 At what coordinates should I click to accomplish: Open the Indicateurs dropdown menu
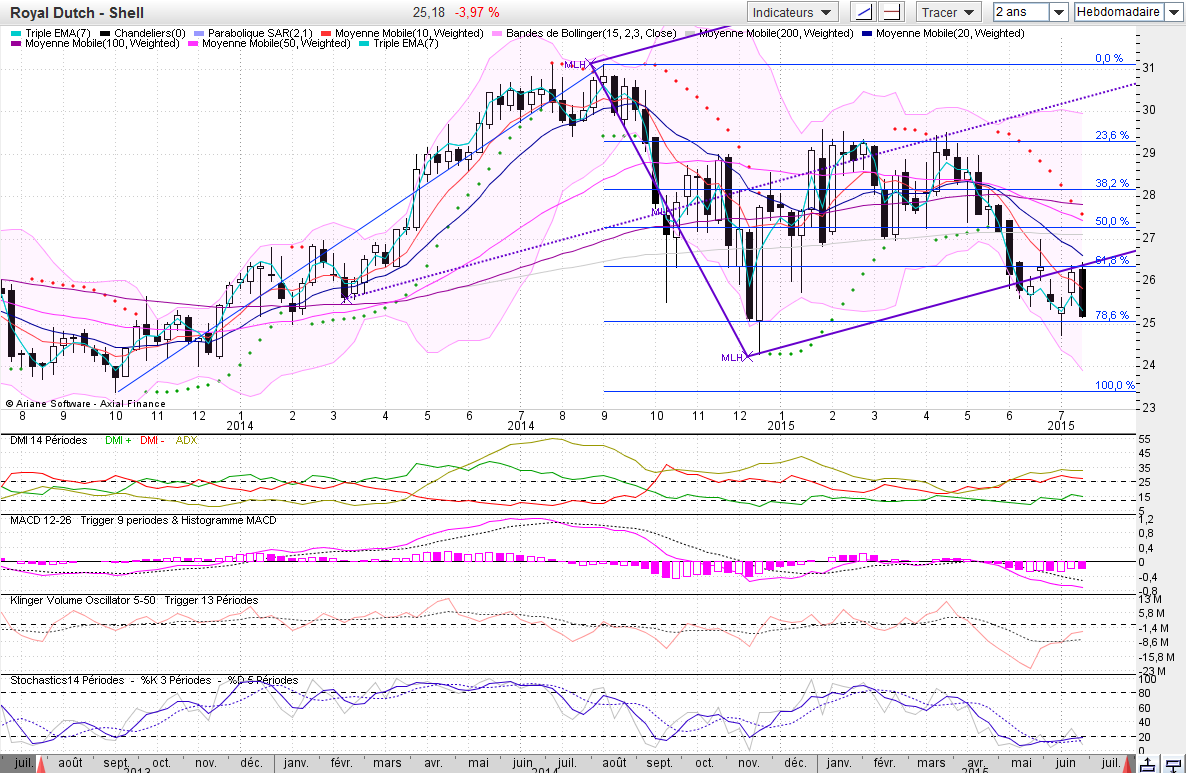tap(792, 12)
